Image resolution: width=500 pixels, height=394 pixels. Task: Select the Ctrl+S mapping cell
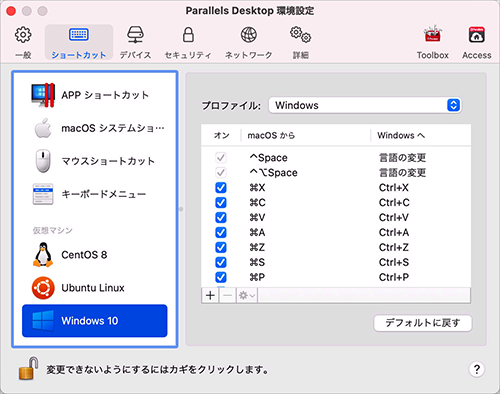point(394,262)
